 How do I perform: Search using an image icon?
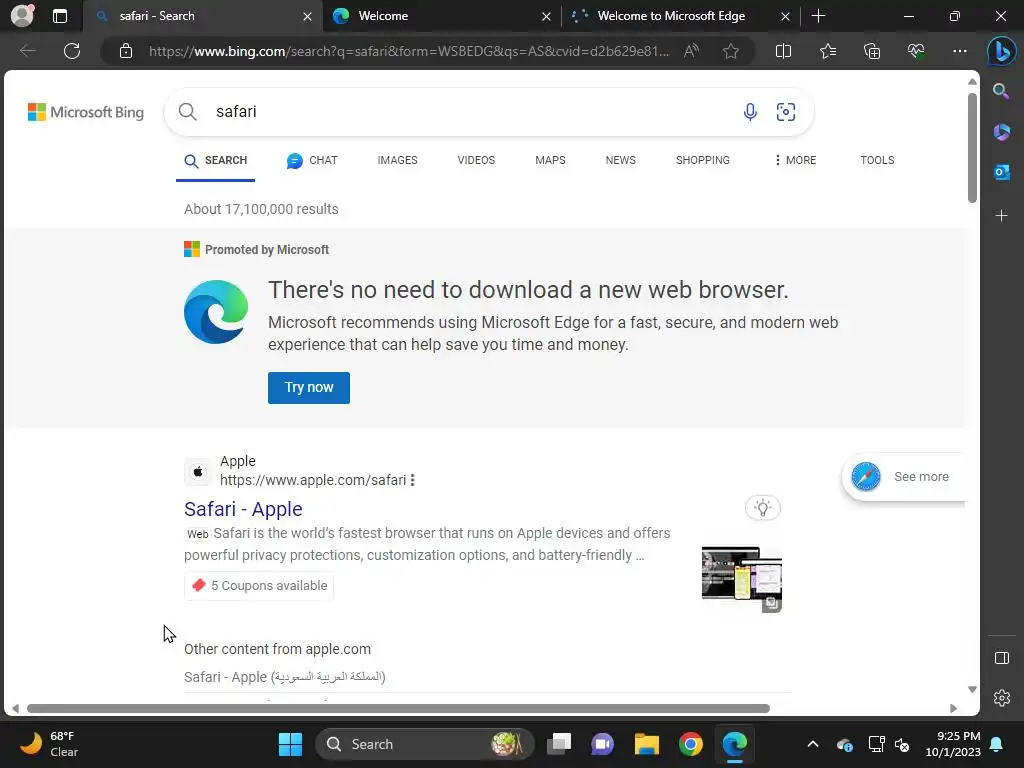point(786,112)
